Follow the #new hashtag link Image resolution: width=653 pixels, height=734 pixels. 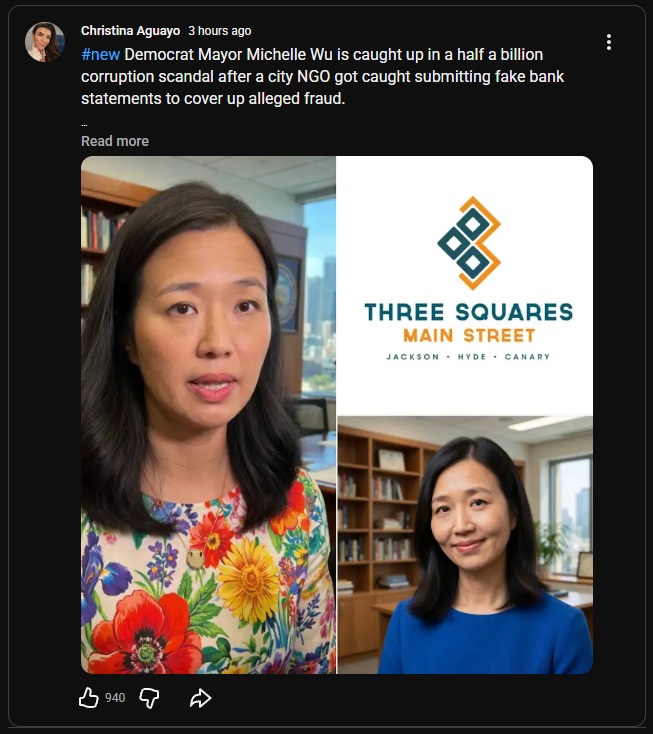point(101,55)
